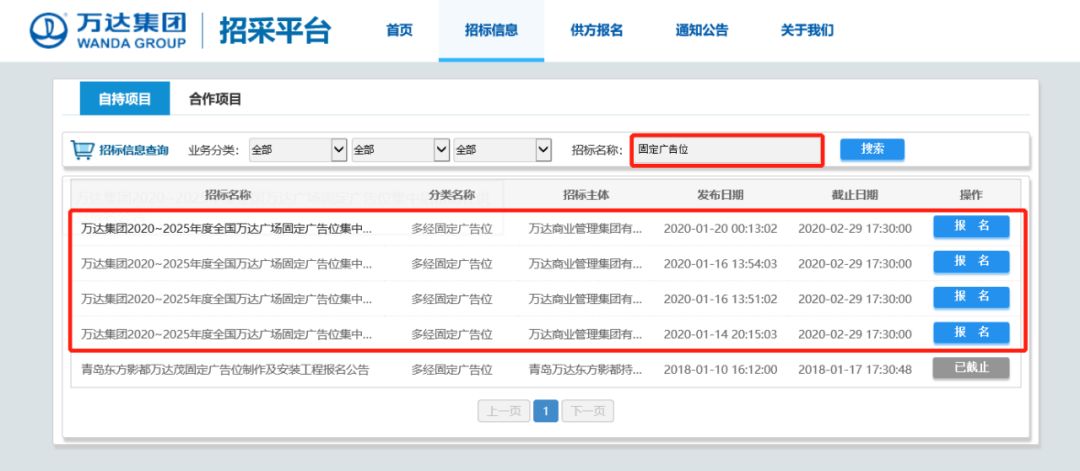Open 青岛东方影都万达茂固定广告位制作及安装工程报名公告
The width and height of the screenshot is (1080, 471).
(225, 370)
